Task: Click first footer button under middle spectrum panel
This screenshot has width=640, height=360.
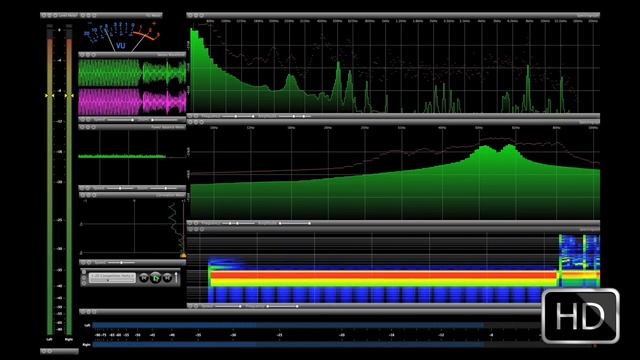Action: 190,223
